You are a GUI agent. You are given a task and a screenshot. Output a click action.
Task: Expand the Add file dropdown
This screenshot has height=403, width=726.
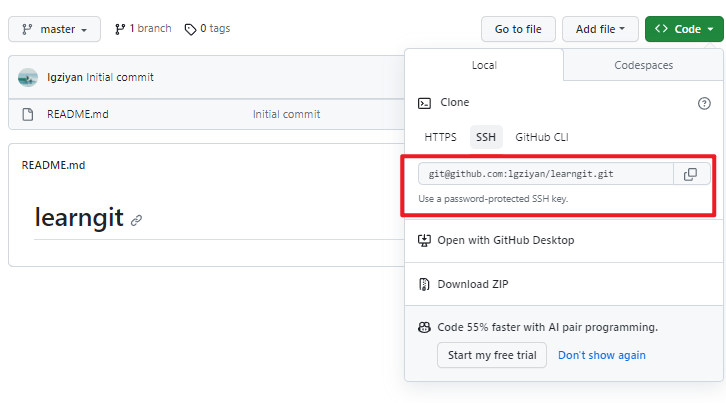pyautogui.click(x=600, y=29)
